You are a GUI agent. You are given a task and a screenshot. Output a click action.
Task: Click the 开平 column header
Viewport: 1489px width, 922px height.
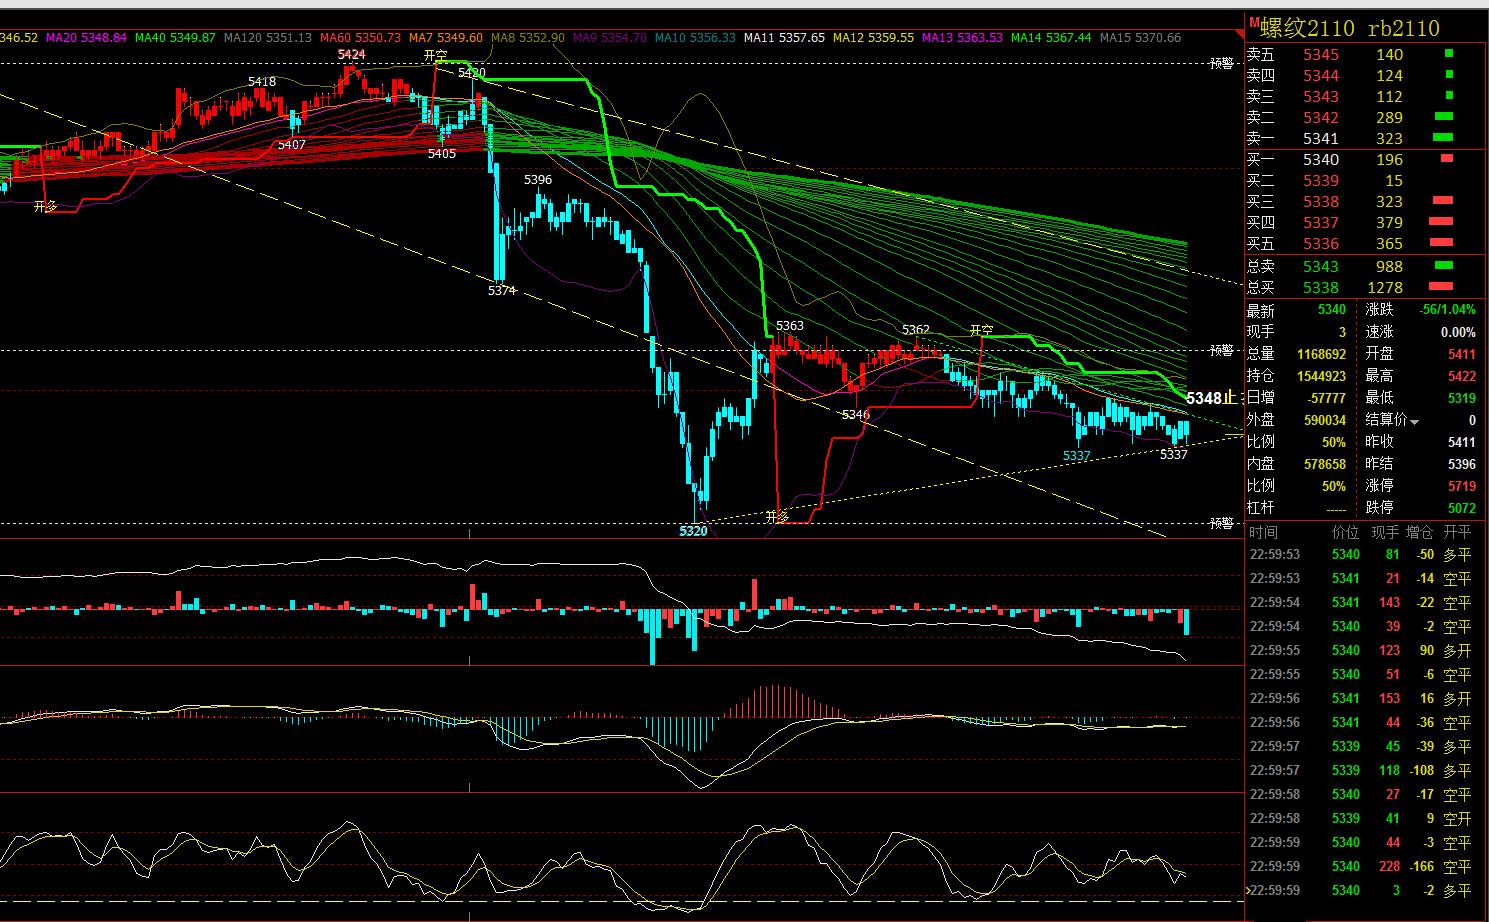1457,532
